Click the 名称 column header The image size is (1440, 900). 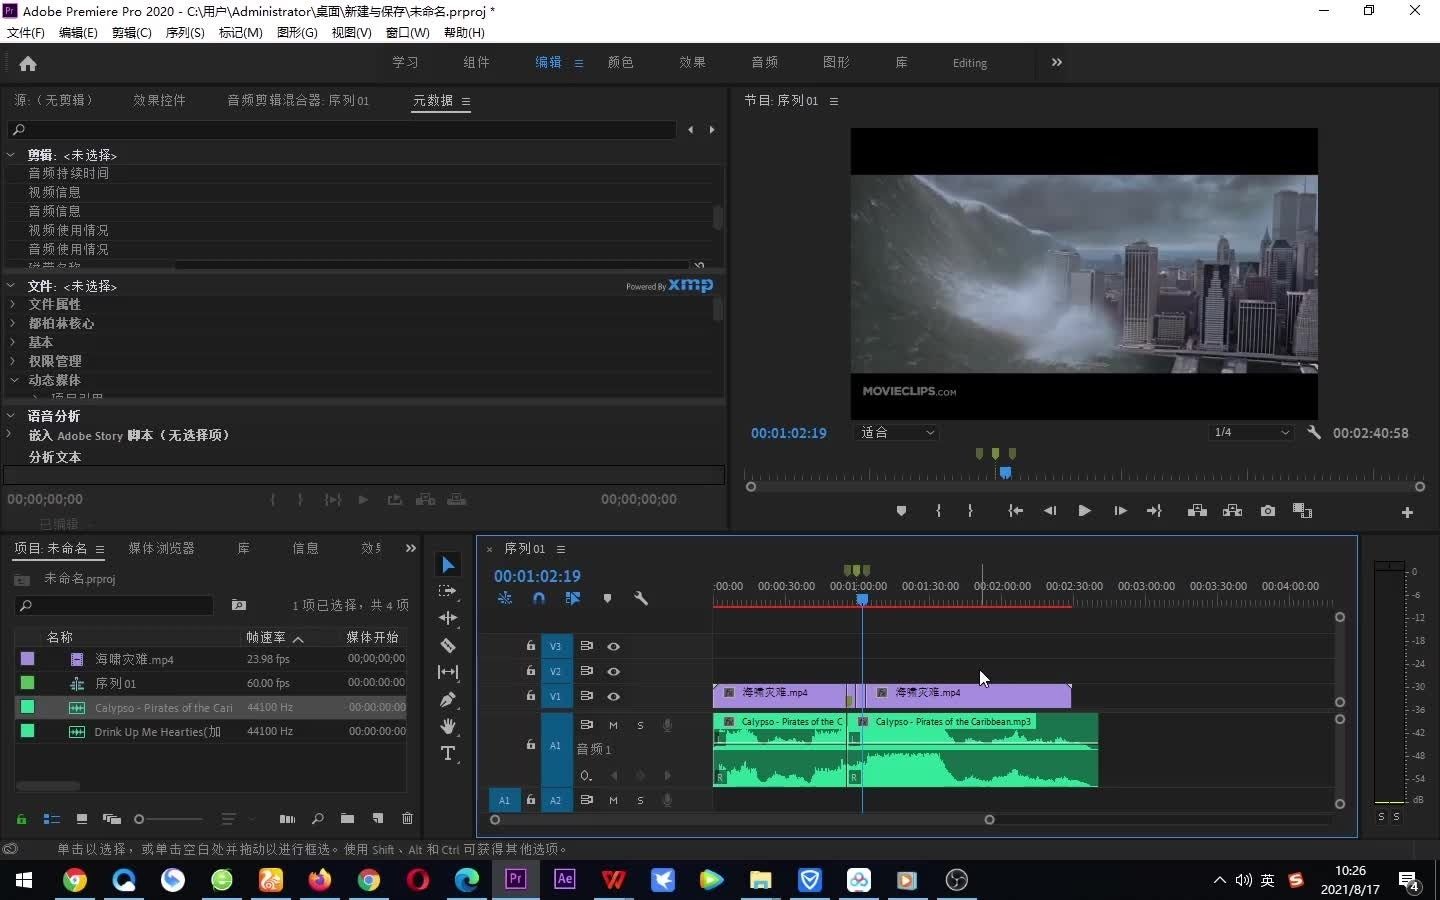click(60, 637)
